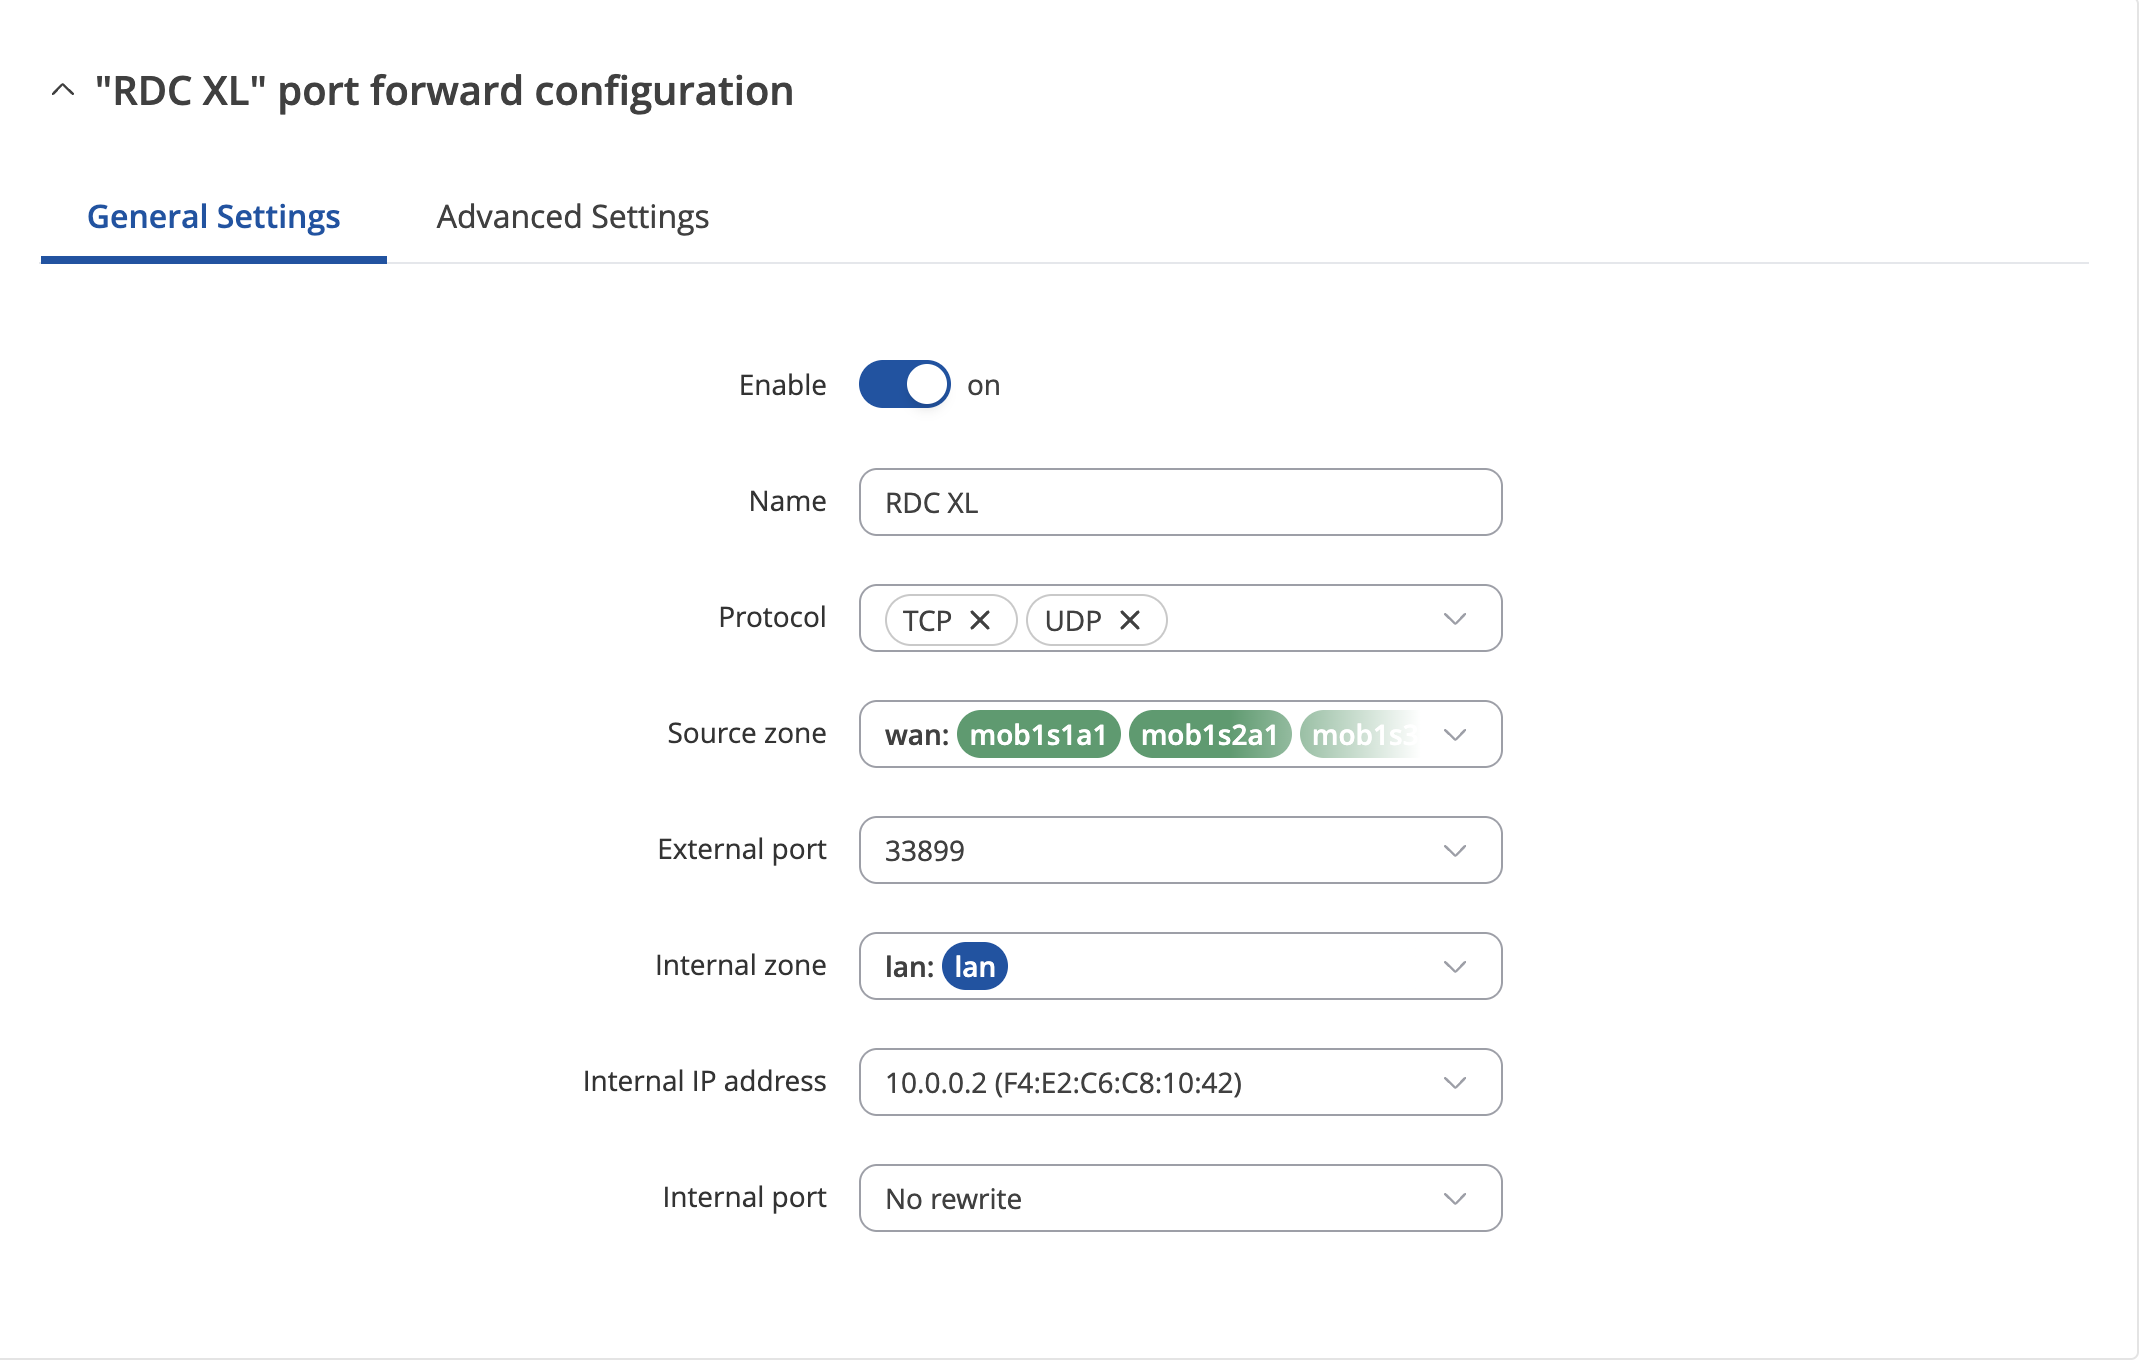Click the External port value 33899
Image resolution: width=2146 pixels, height=1368 pixels.
click(x=925, y=851)
